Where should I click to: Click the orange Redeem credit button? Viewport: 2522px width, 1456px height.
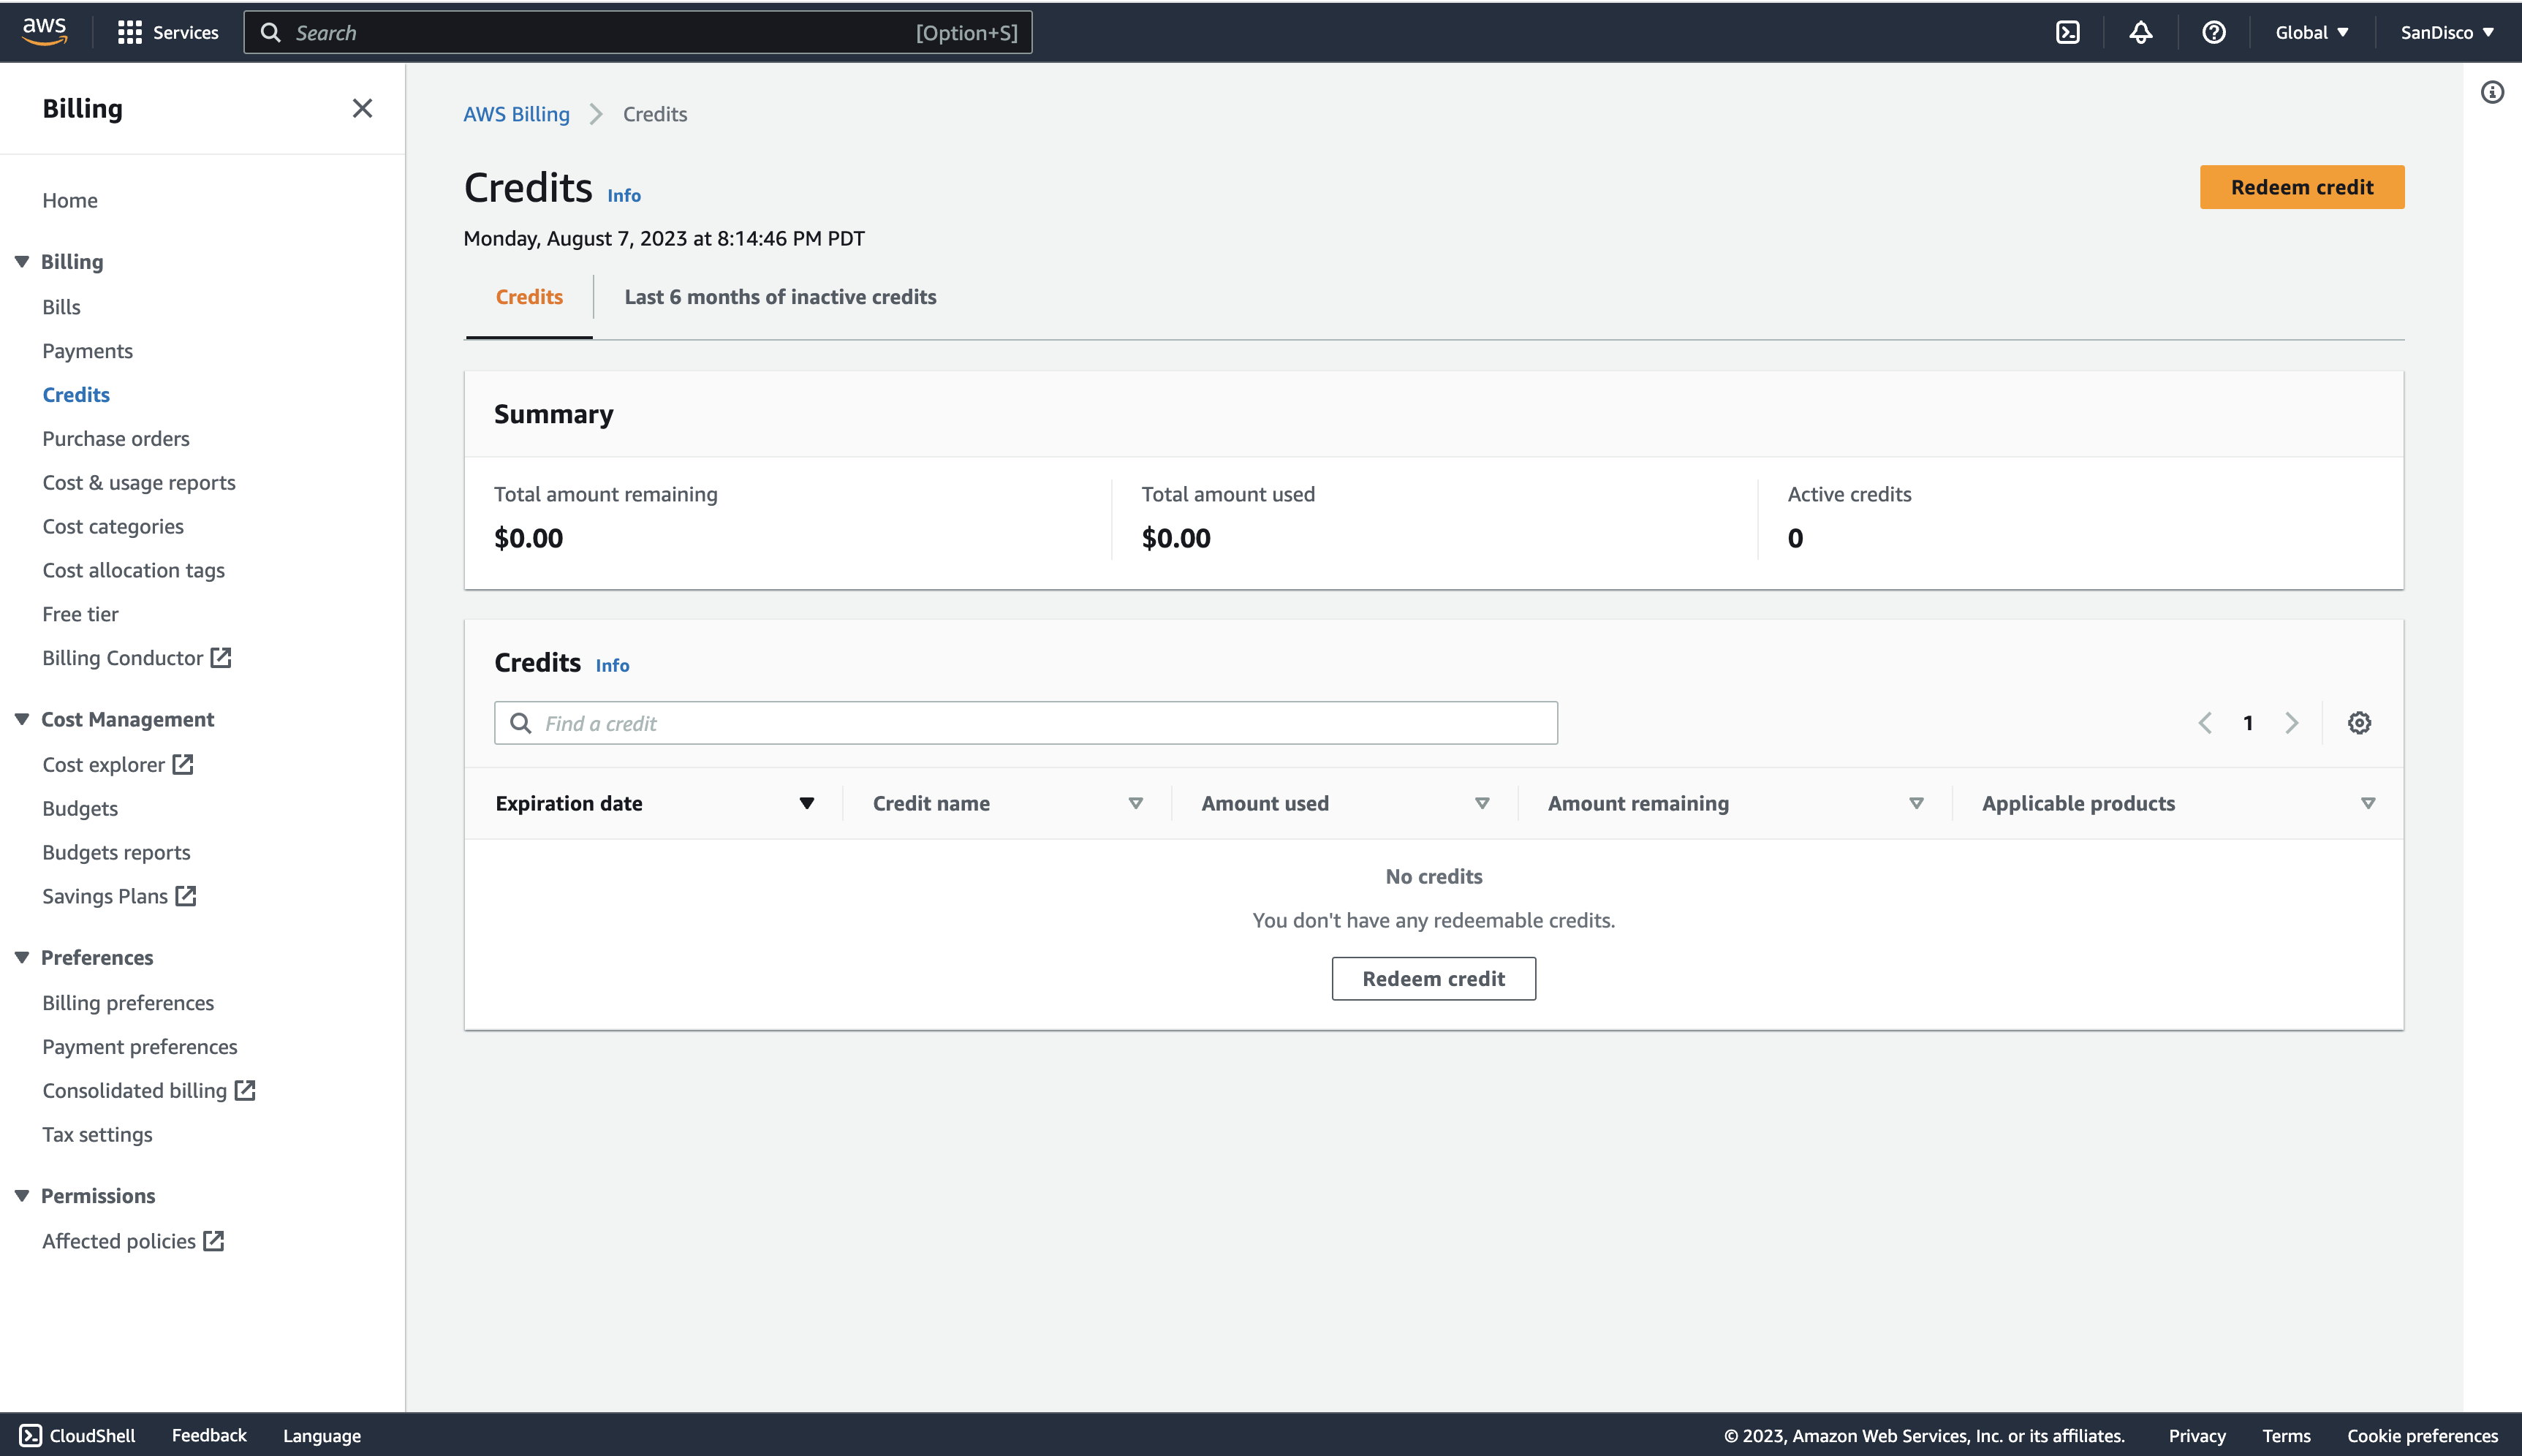[x=2301, y=187]
